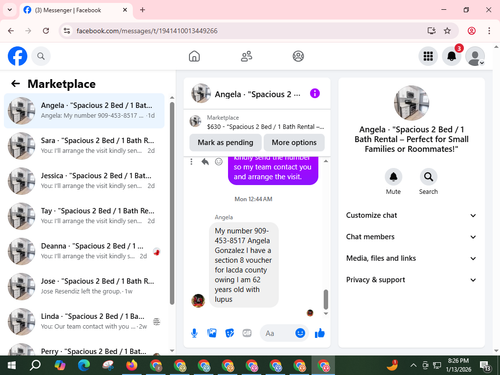The width and height of the screenshot is (500, 375).
Task: Click the scroll-down arrow of the chat messages
Action: point(326,313)
